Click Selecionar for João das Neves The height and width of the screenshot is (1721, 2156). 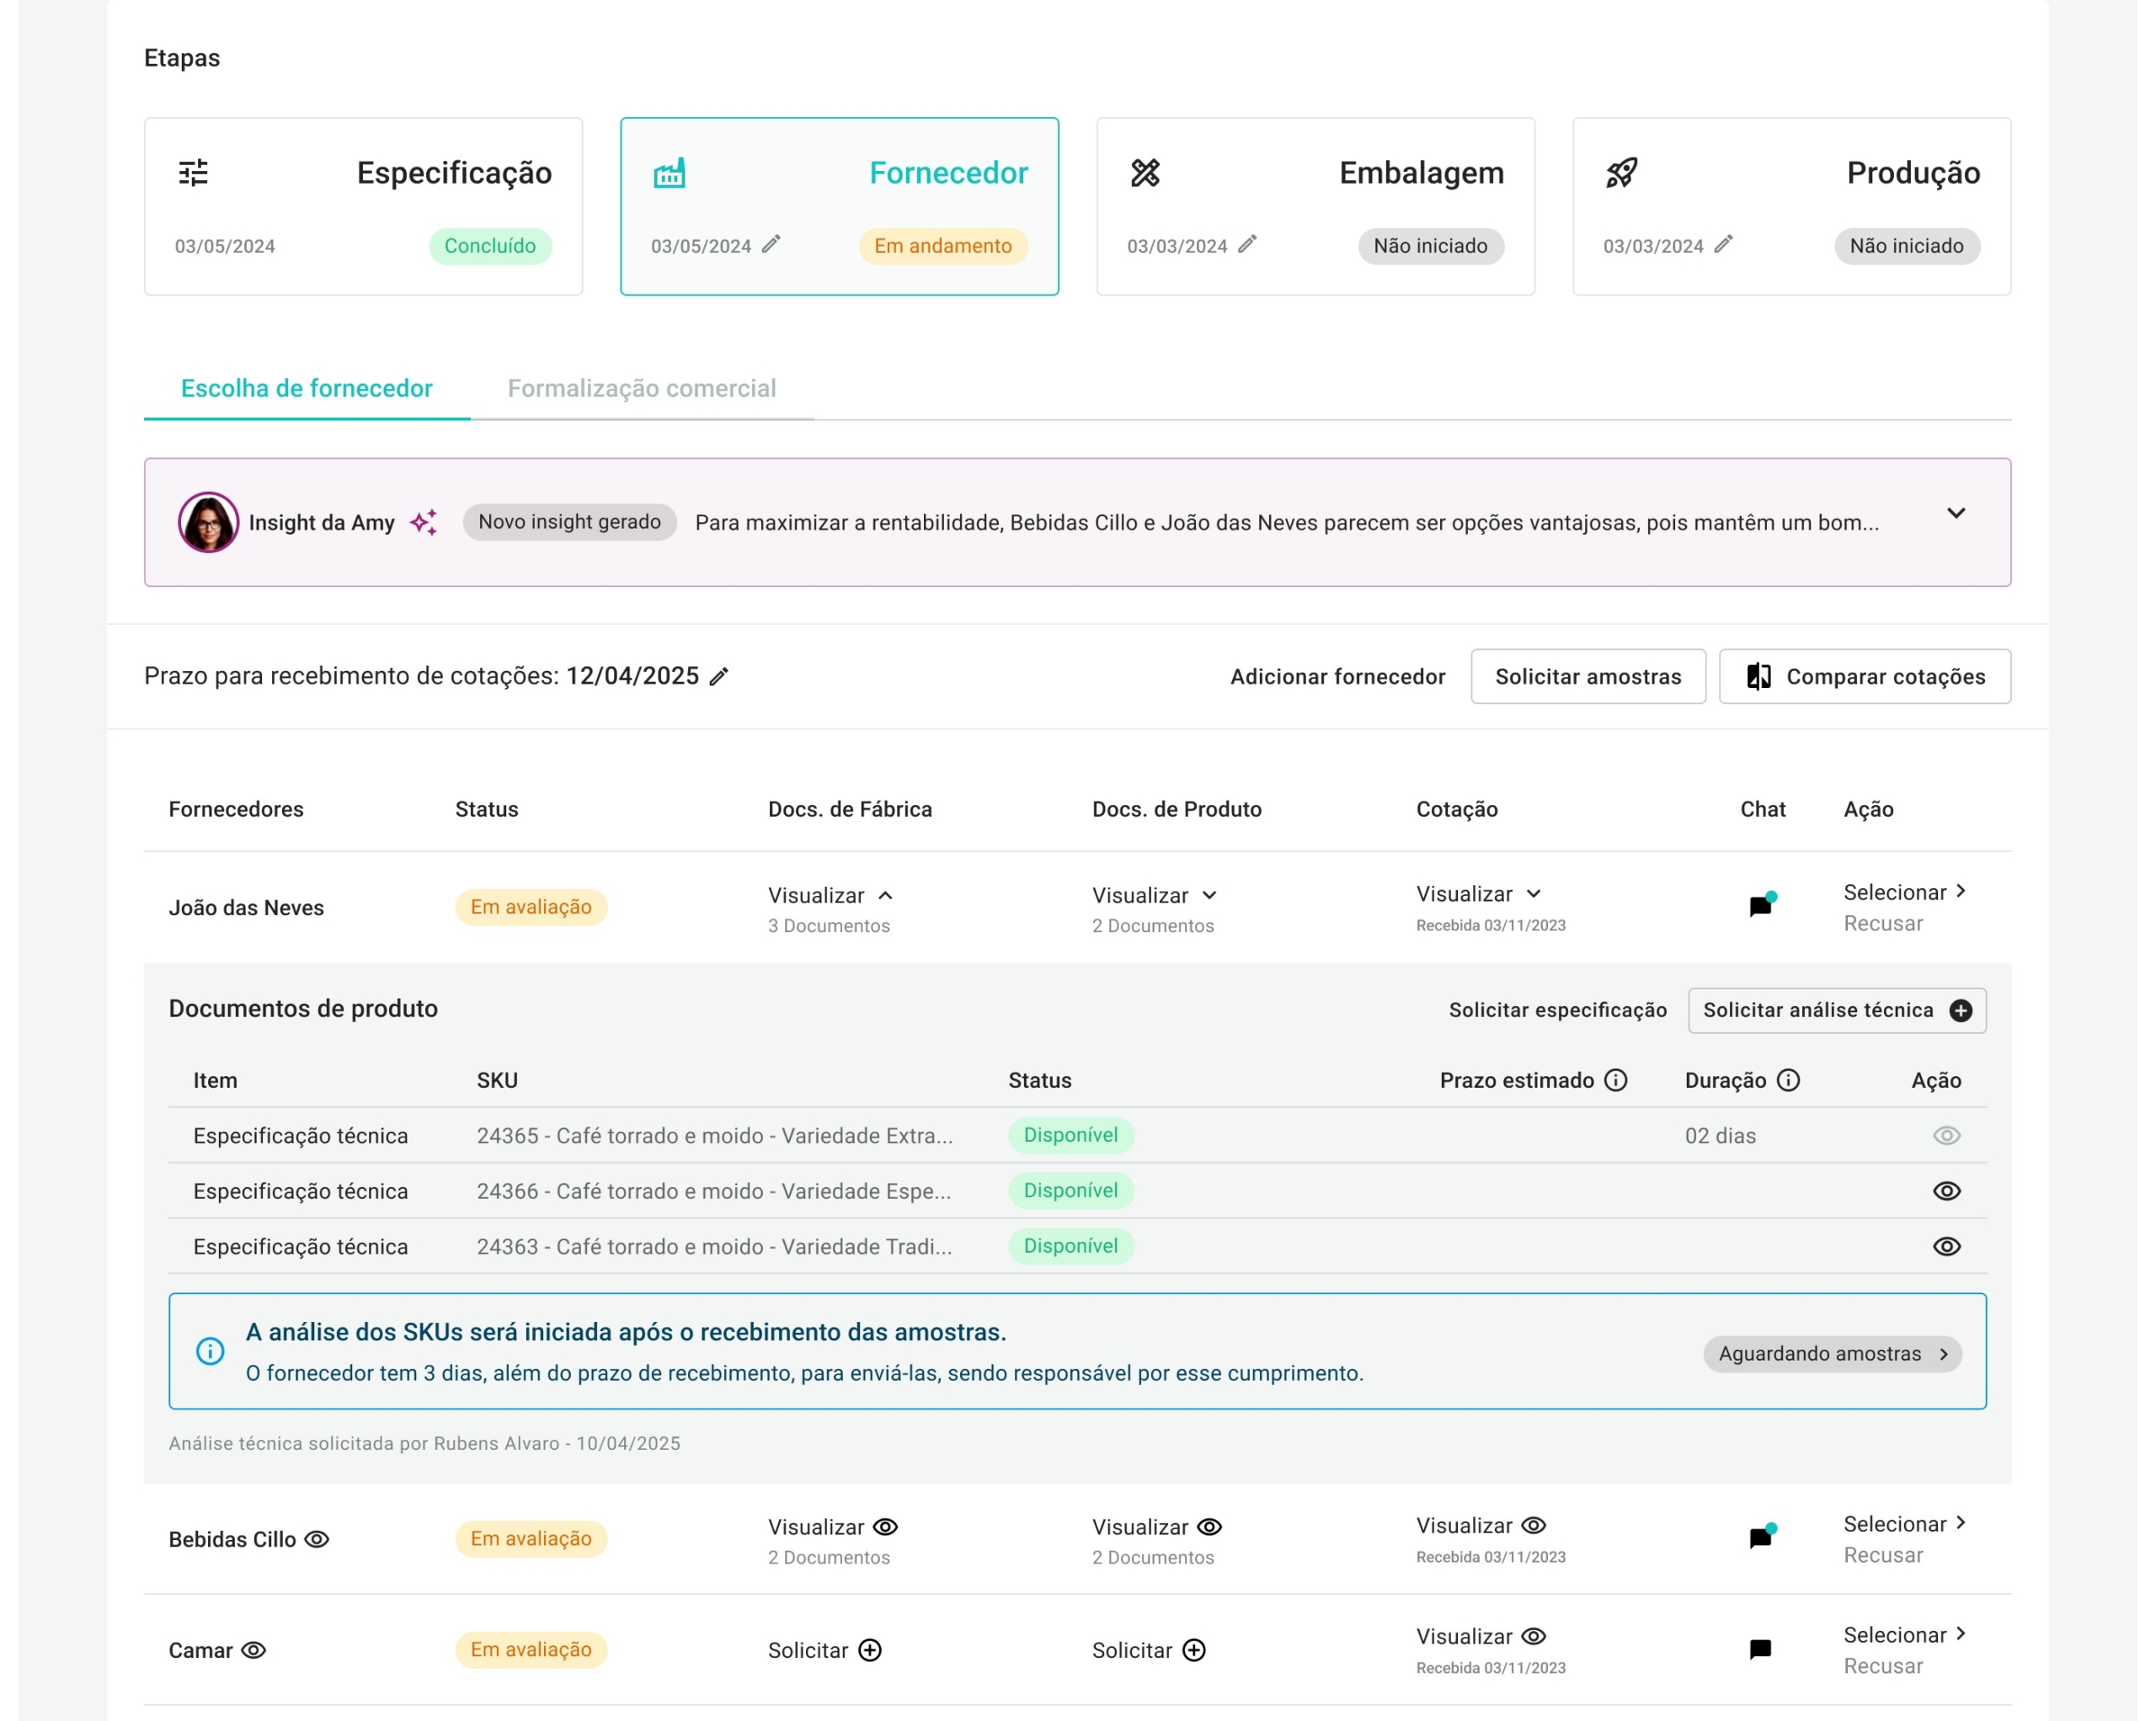click(x=1904, y=892)
